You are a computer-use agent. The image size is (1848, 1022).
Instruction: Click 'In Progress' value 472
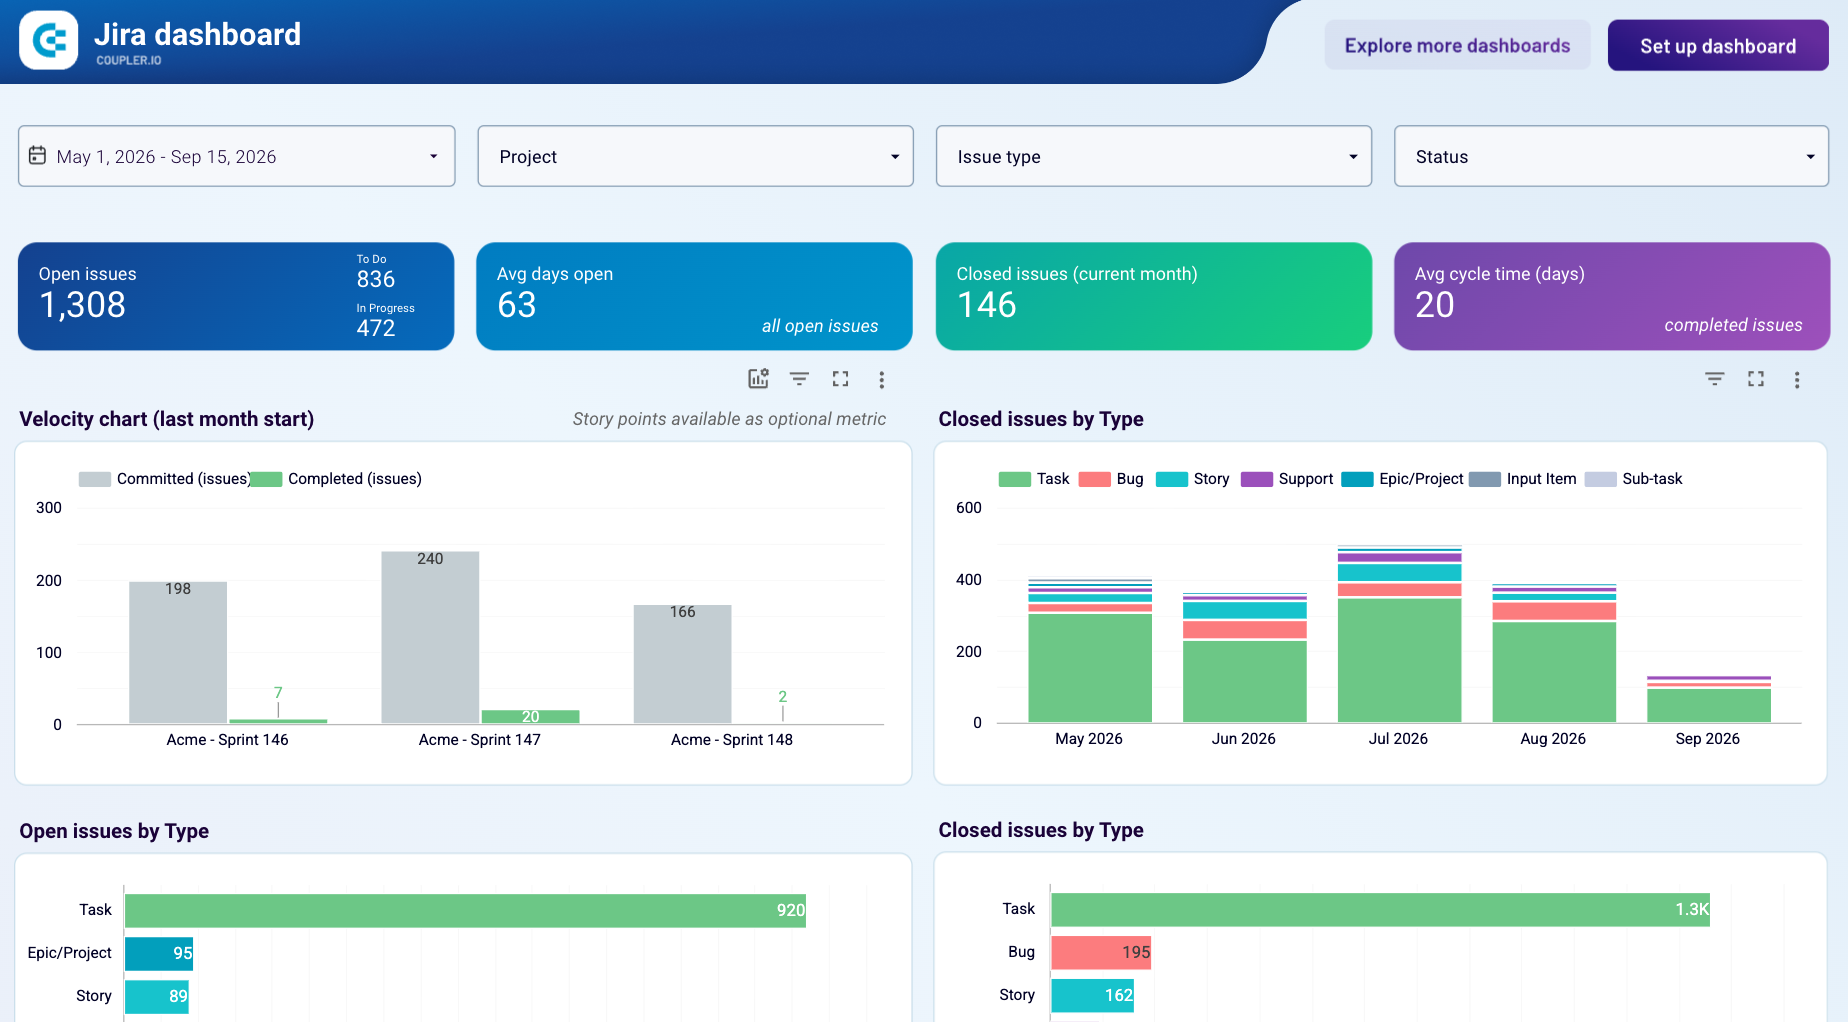[x=376, y=328]
